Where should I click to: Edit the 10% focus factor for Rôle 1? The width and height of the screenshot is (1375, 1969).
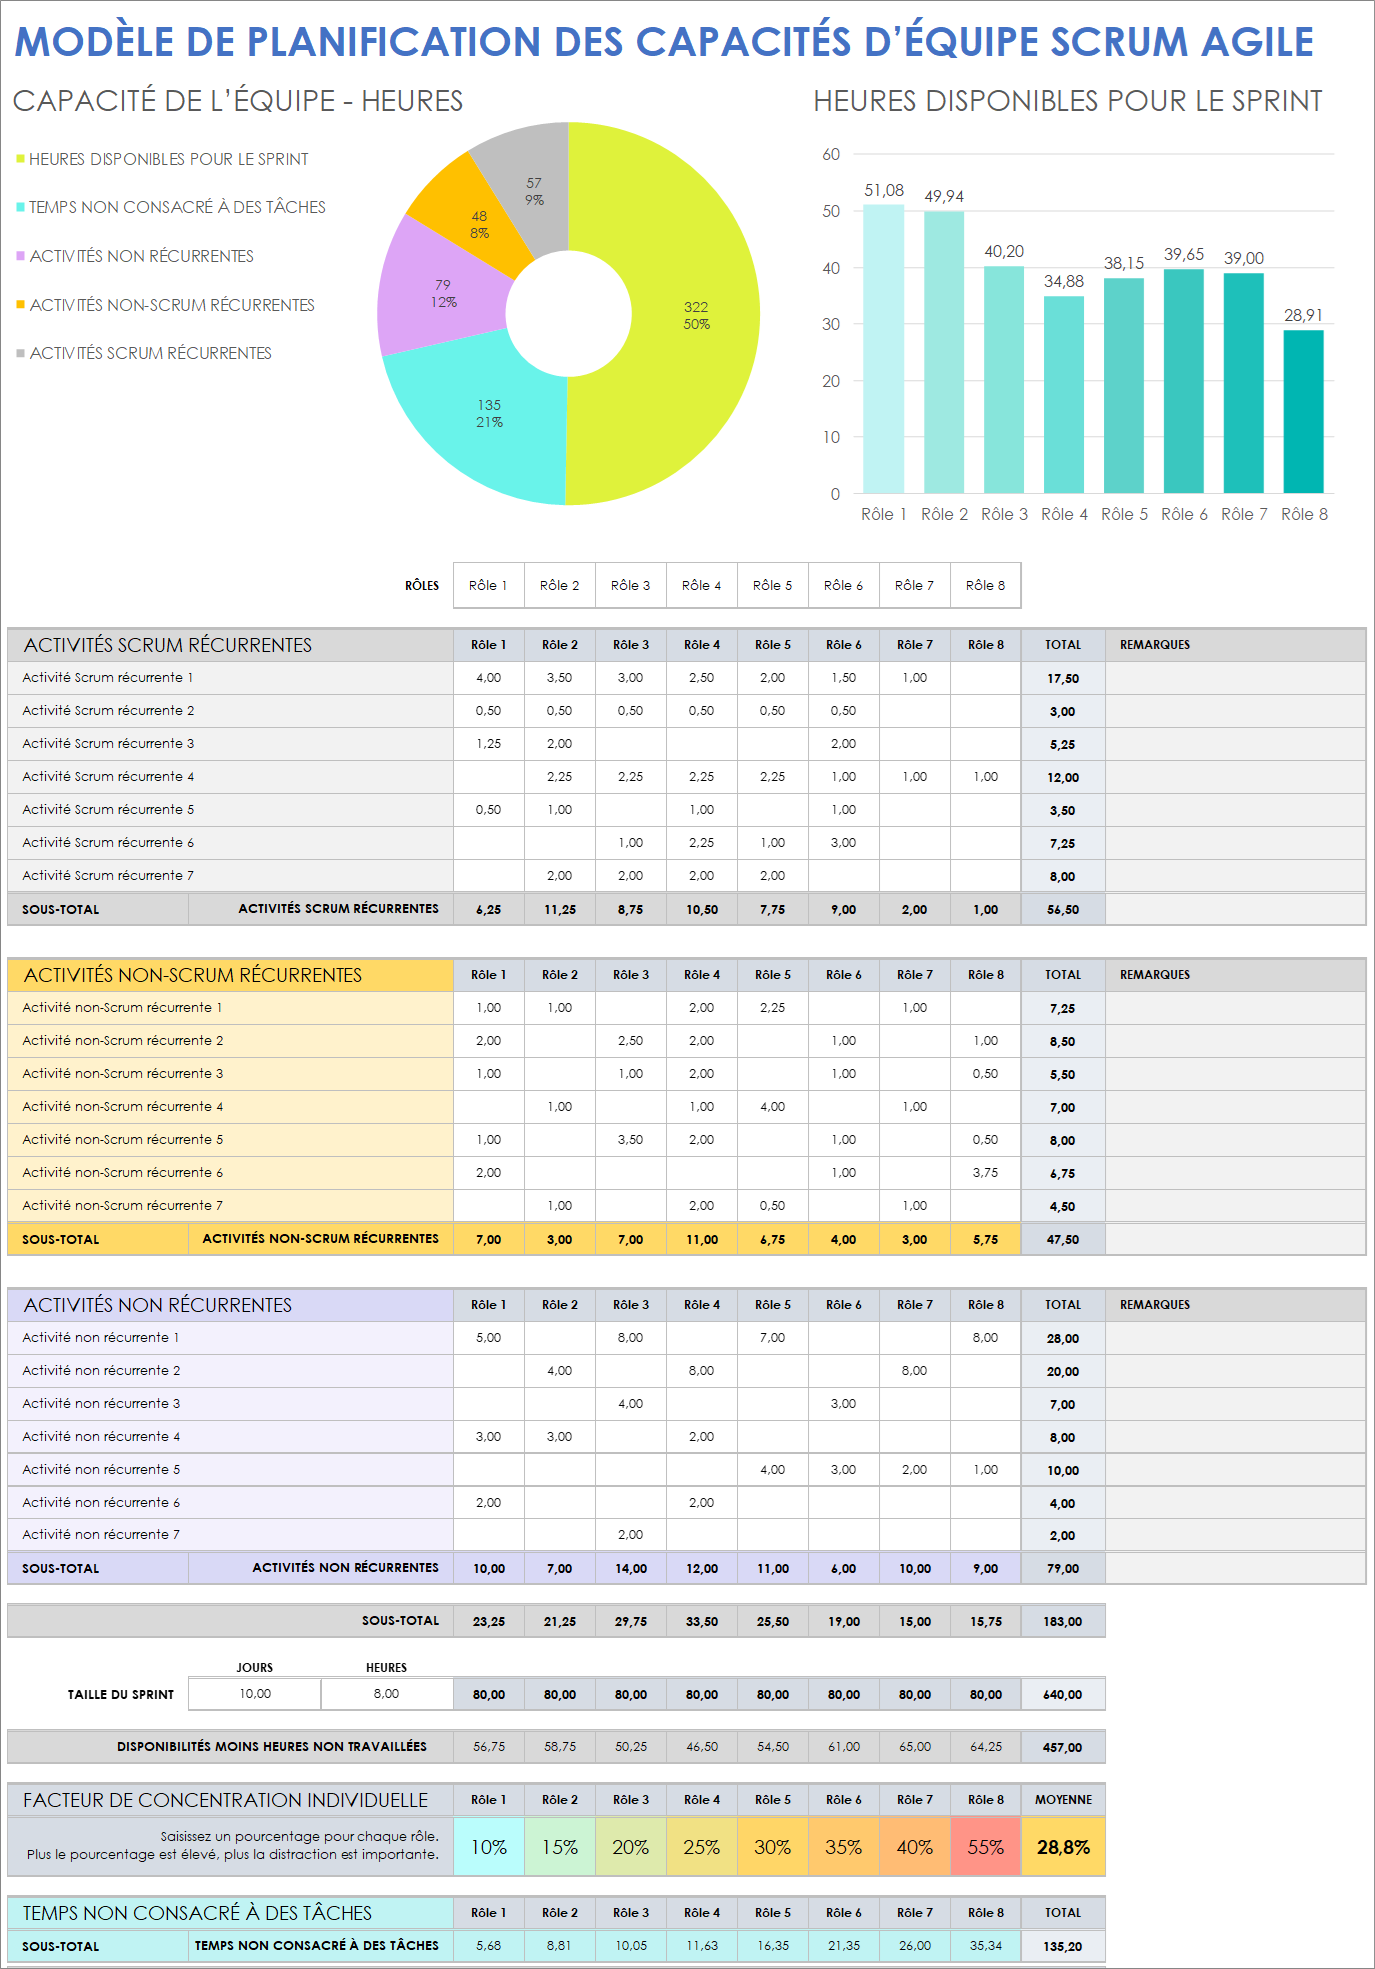coord(488,1847)
